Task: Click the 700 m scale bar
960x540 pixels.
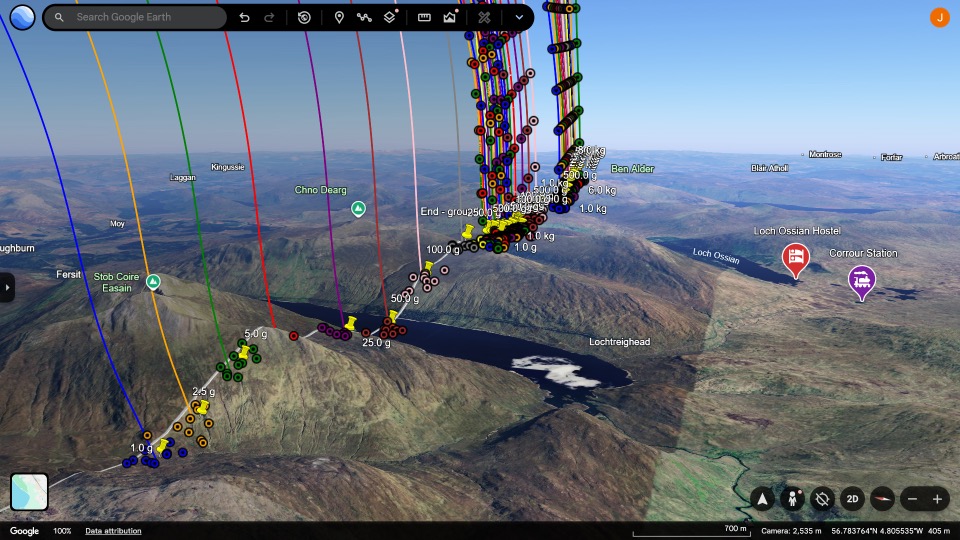Action: click(x=691, y=531)
